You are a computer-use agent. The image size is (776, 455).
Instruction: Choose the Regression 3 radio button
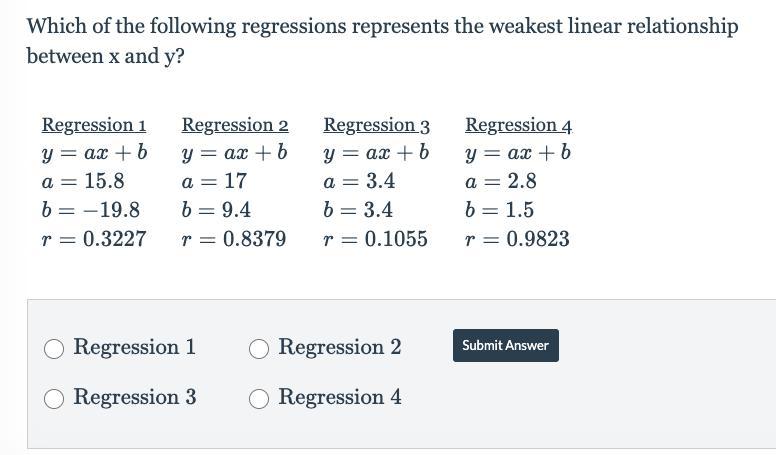(55, 398)
